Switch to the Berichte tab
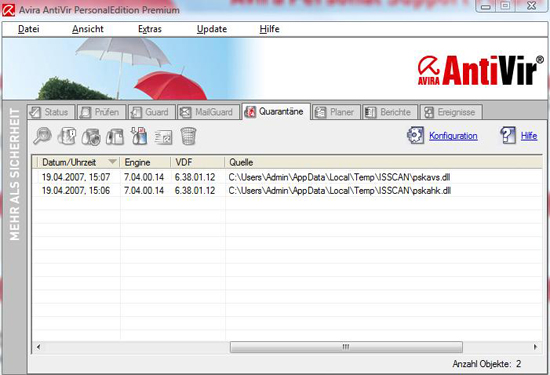550x375 pixels. 390,112
